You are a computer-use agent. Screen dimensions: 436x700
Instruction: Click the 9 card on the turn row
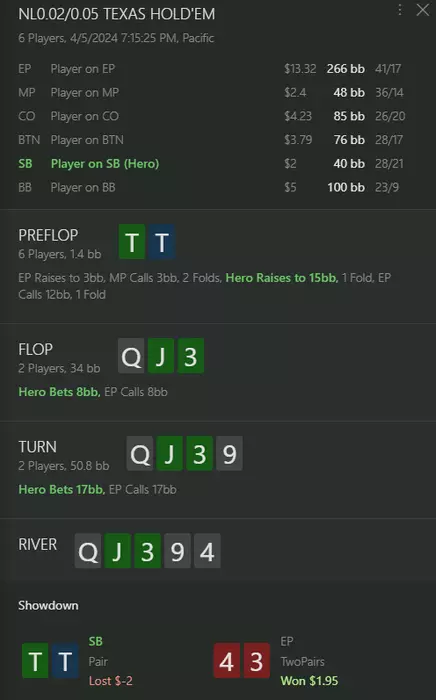(229, 454)
